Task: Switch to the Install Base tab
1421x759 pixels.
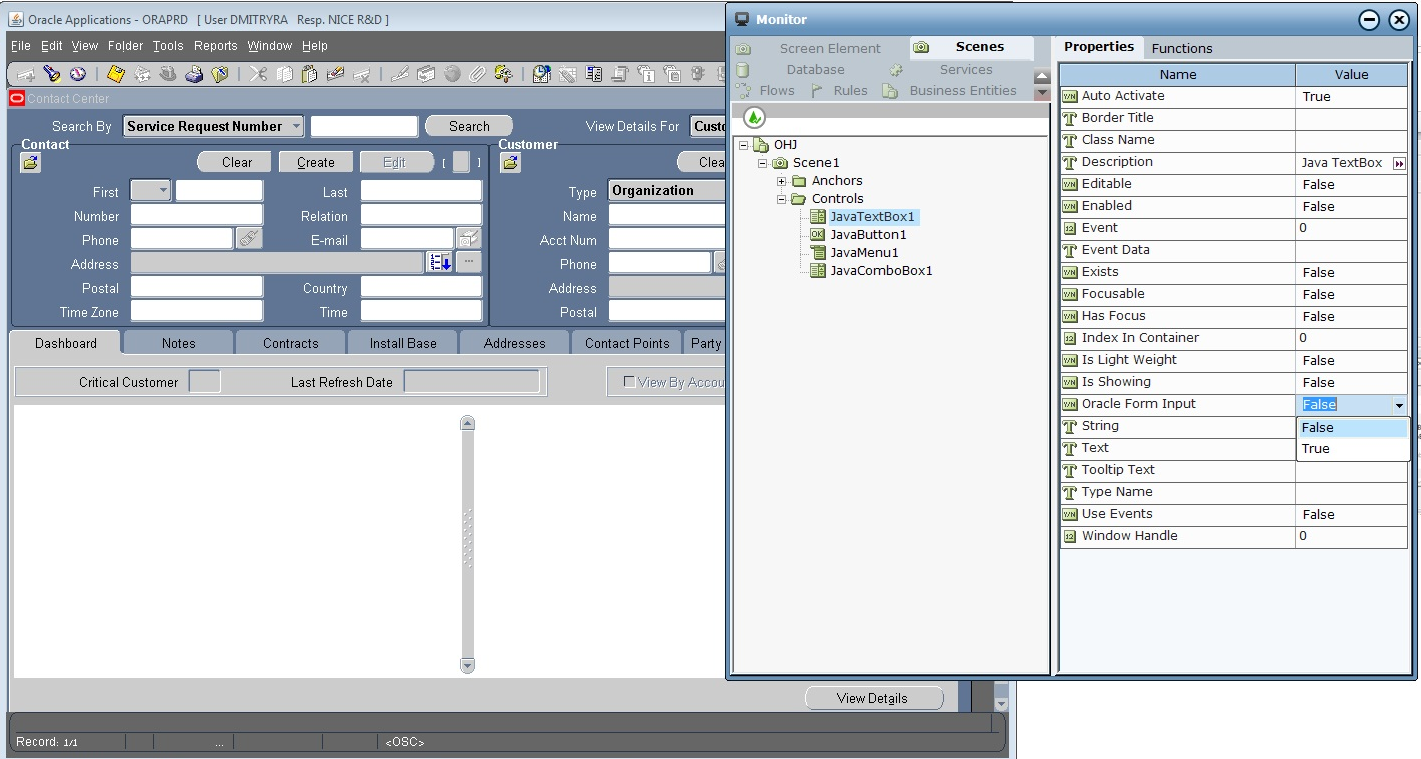Action: tap(403, 343)
